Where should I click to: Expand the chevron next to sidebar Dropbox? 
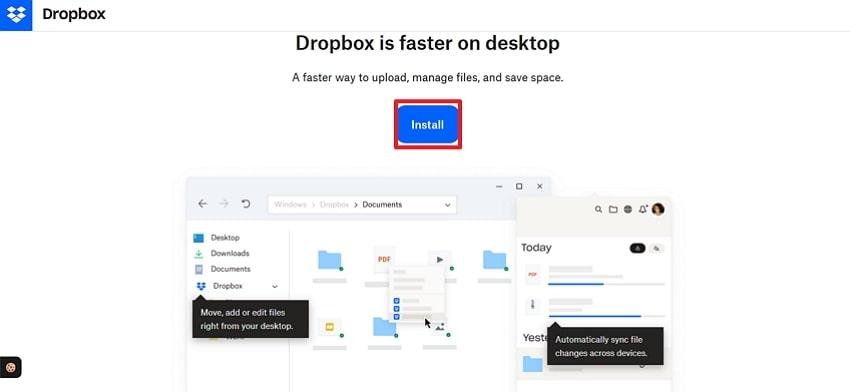274,286
